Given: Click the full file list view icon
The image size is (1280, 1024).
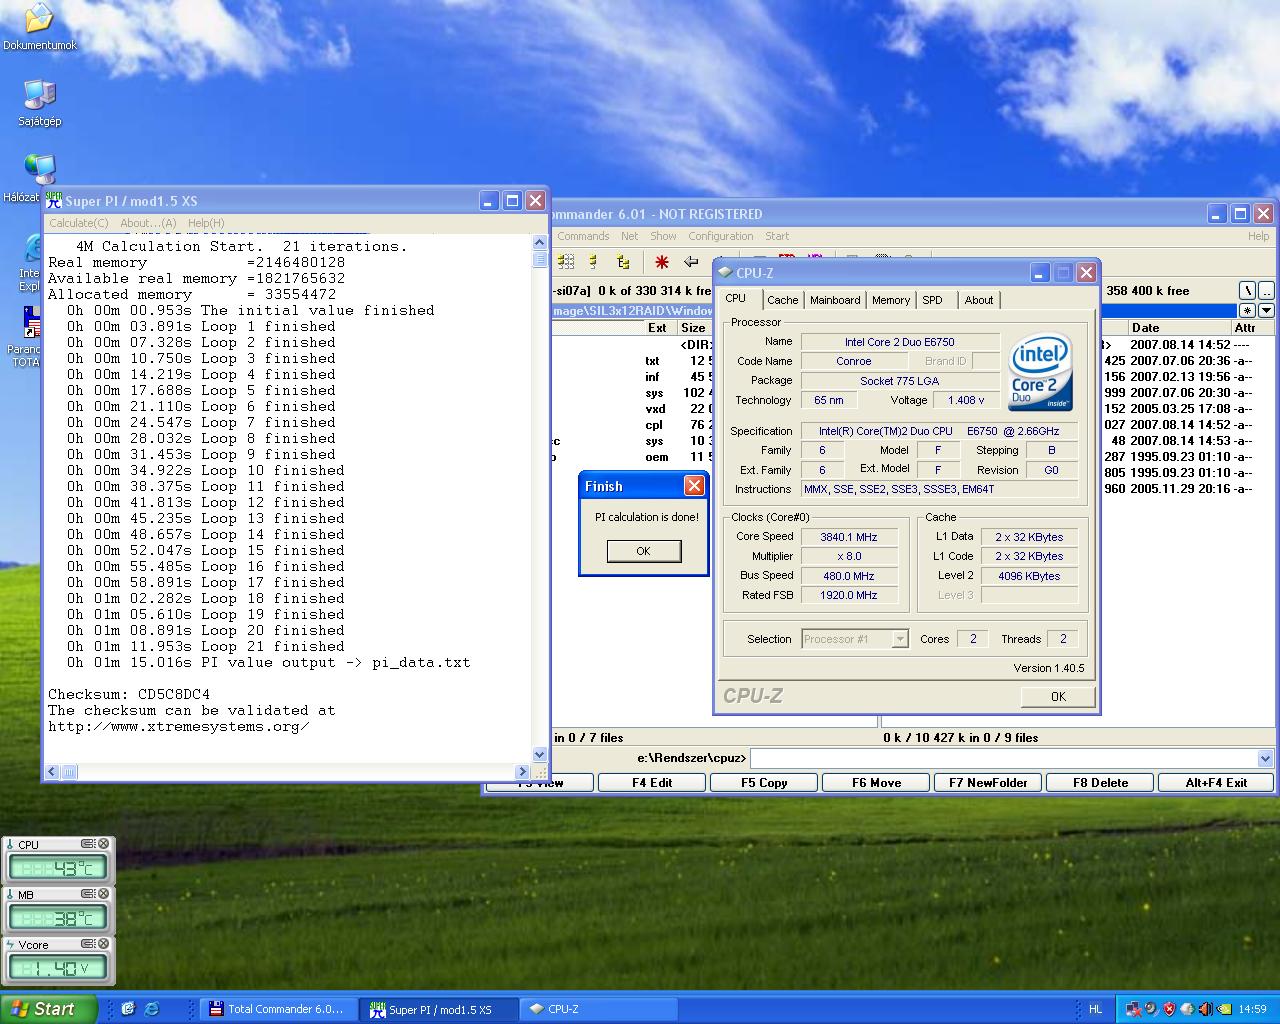Looking at the screenshot, I should [566, 262].
